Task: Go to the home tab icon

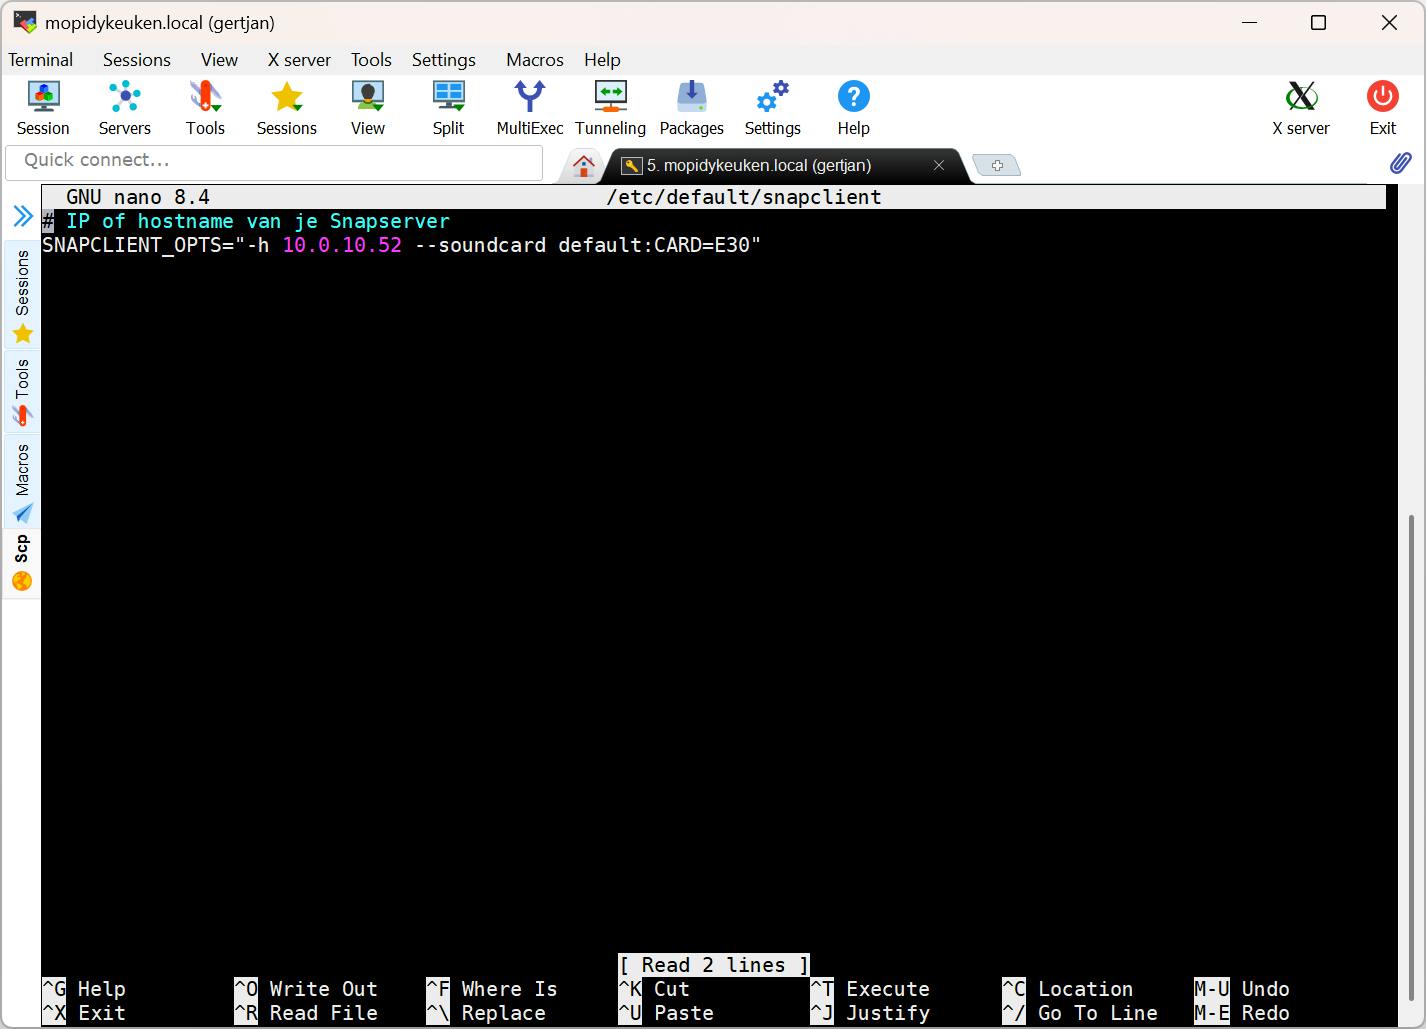Action: [584, 166]
